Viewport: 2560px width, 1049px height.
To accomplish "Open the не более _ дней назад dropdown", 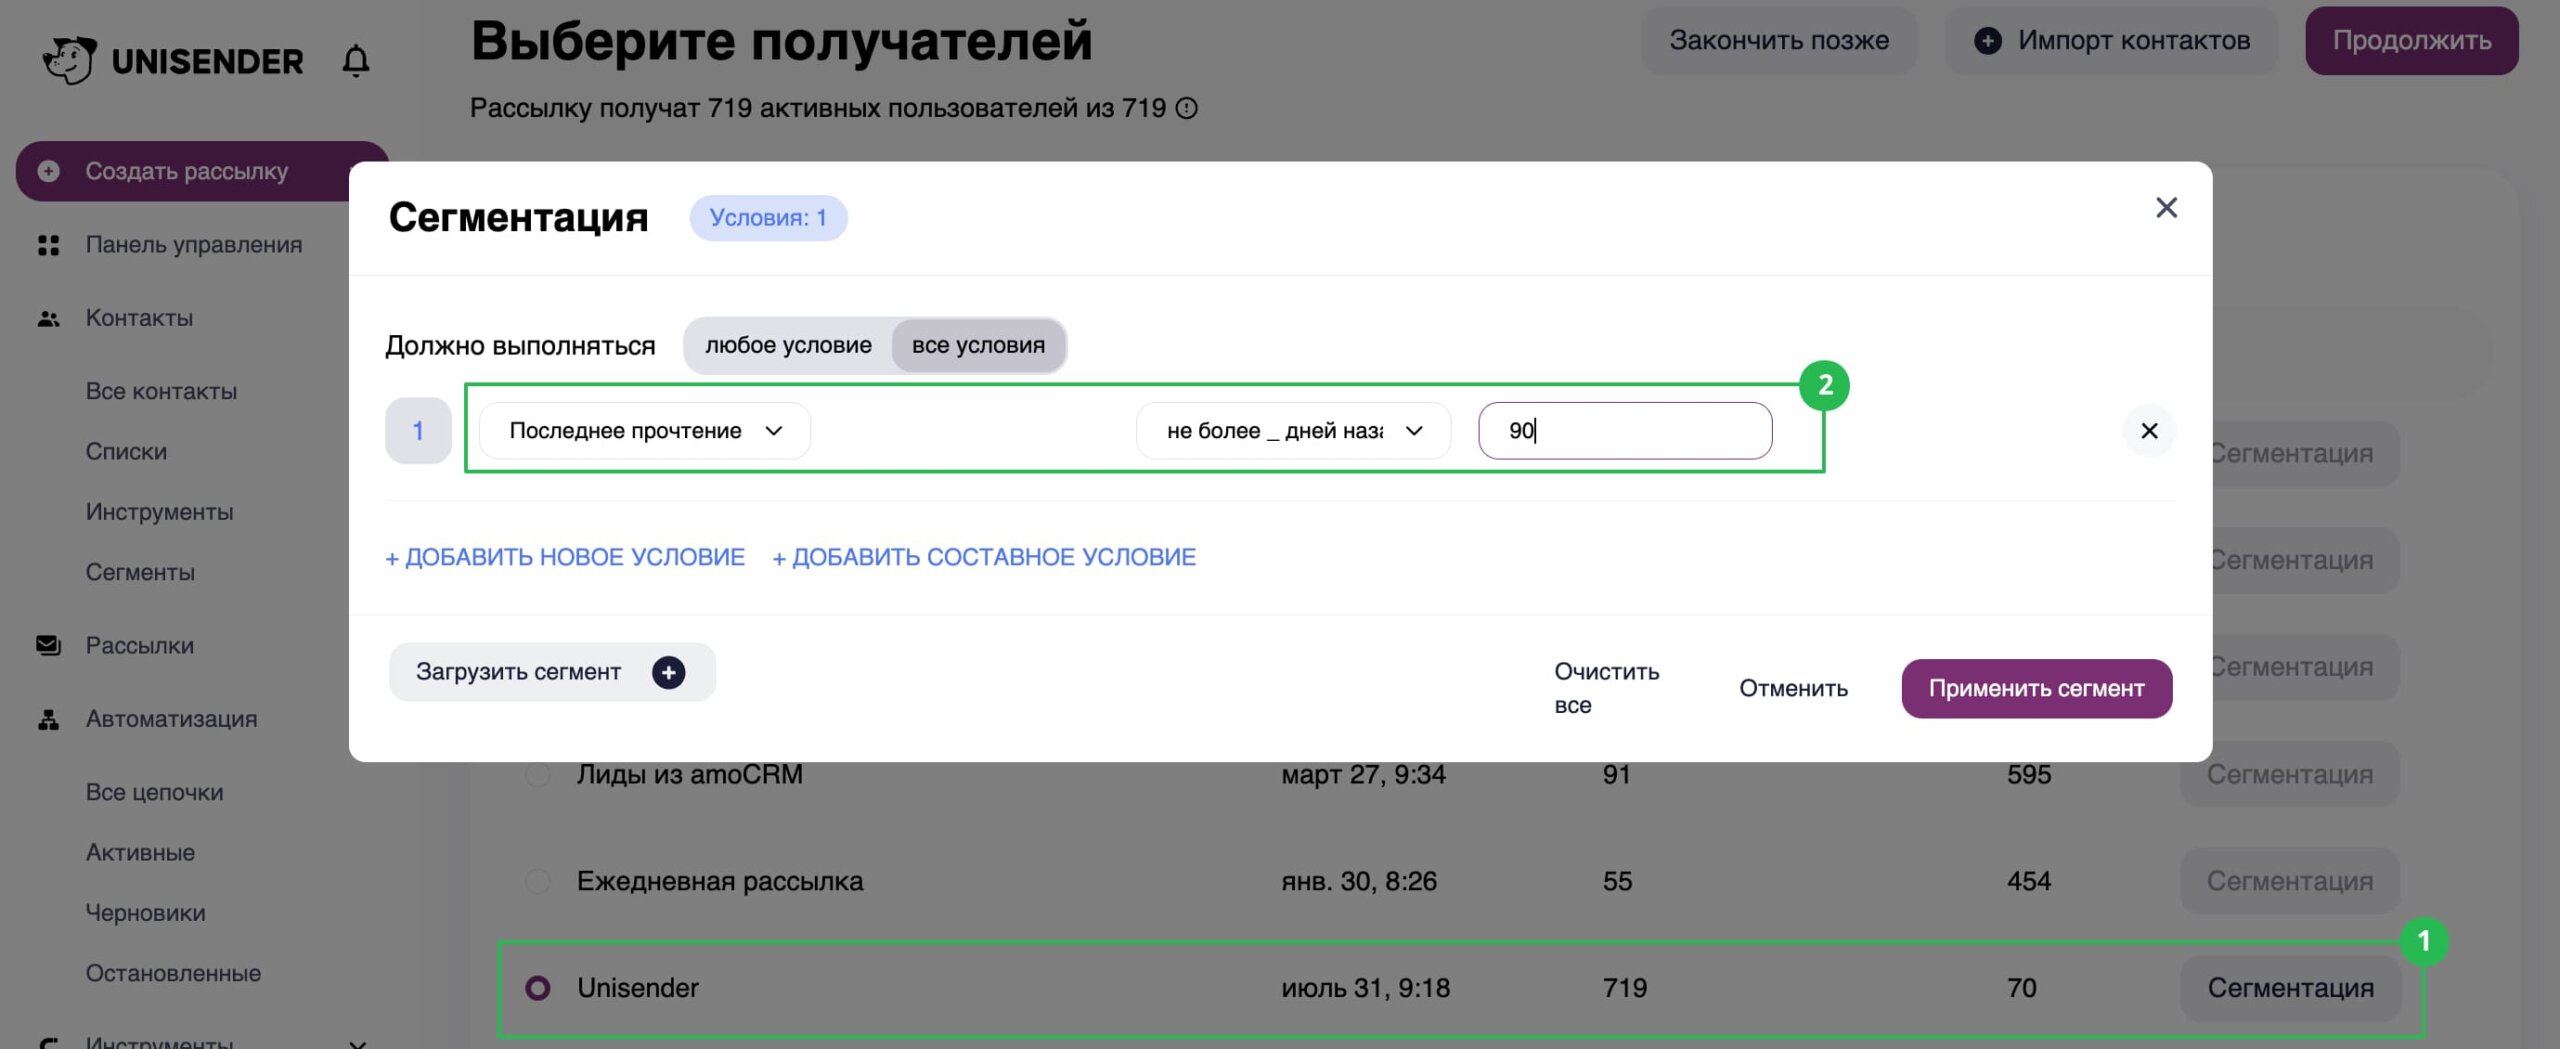I will [1293, 431].
